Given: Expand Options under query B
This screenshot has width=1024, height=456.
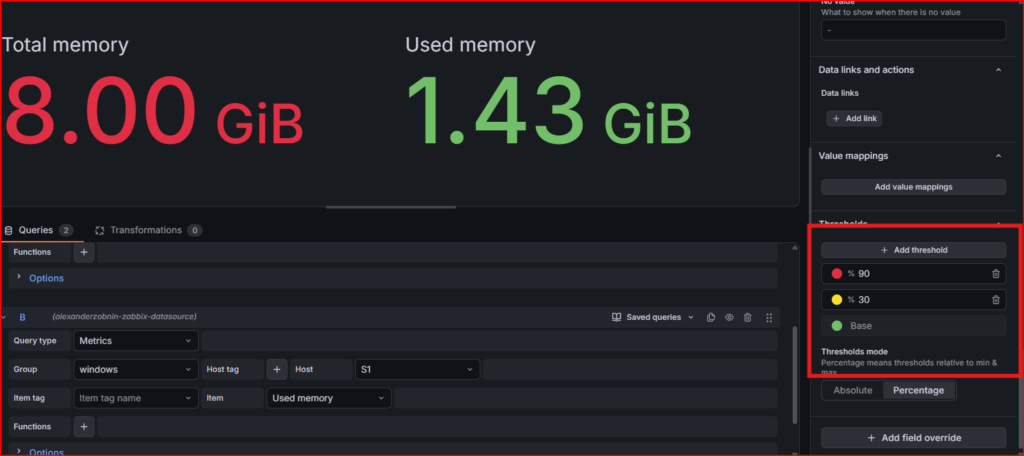Looking at the screenshot, I should pos(40,451).
